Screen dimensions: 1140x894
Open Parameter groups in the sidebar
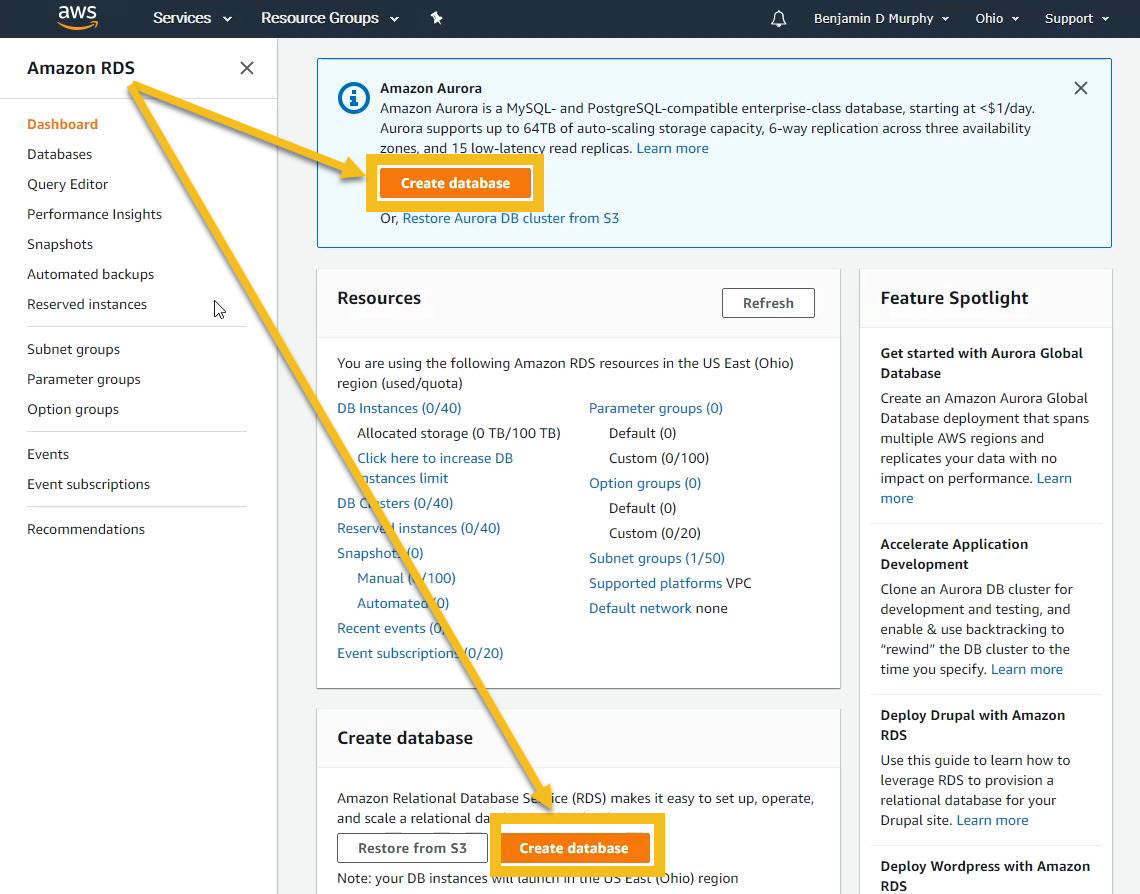pyautogui.click(x=84, y=379)
